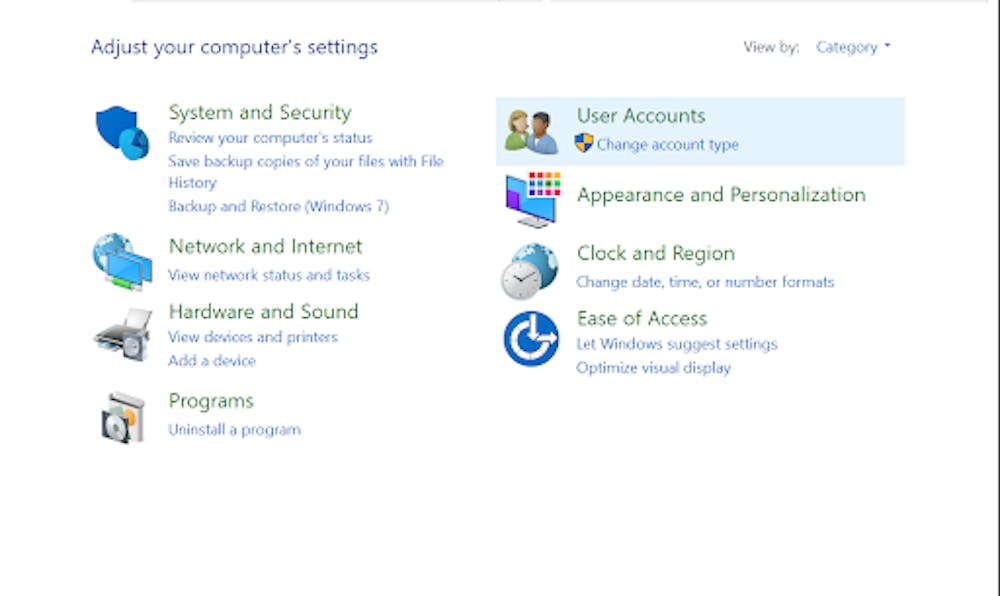Click the Programs disc box icon
Image resolution: width=1000 pixels, height=596 pixels.
click(122, 417)
